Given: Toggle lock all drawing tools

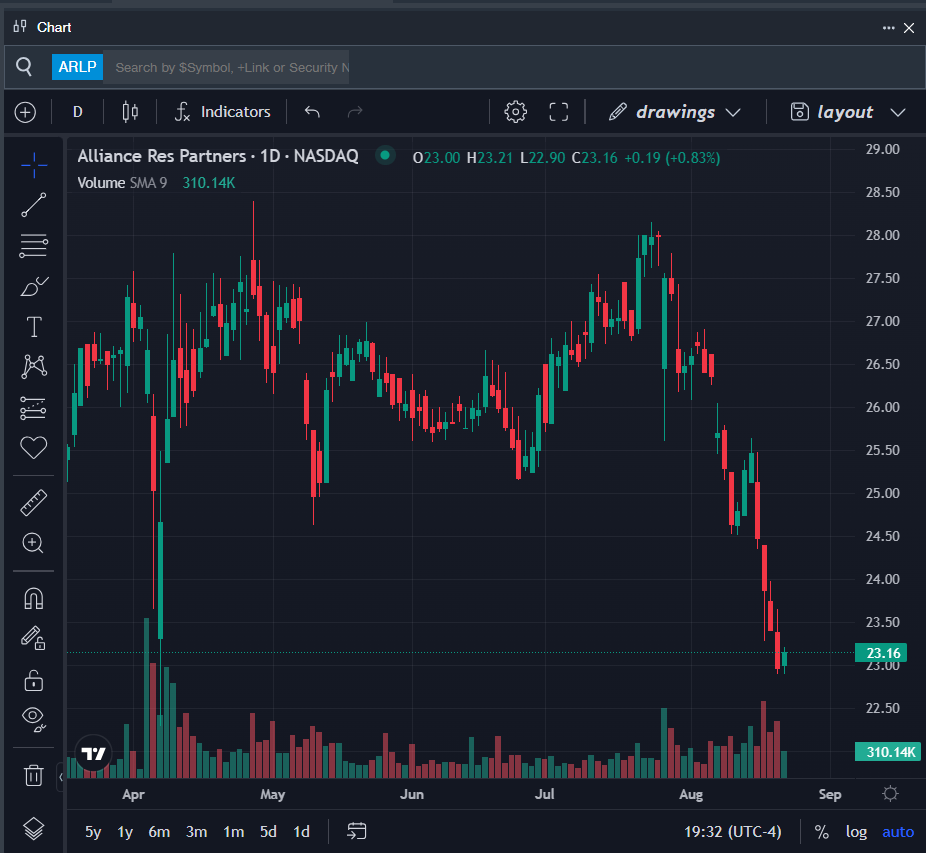Looking at the screenshot, I should [34, 679].
